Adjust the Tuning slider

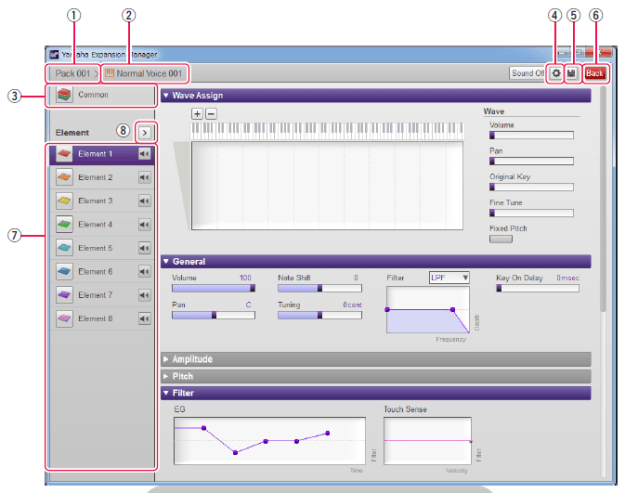pos(320,315)
